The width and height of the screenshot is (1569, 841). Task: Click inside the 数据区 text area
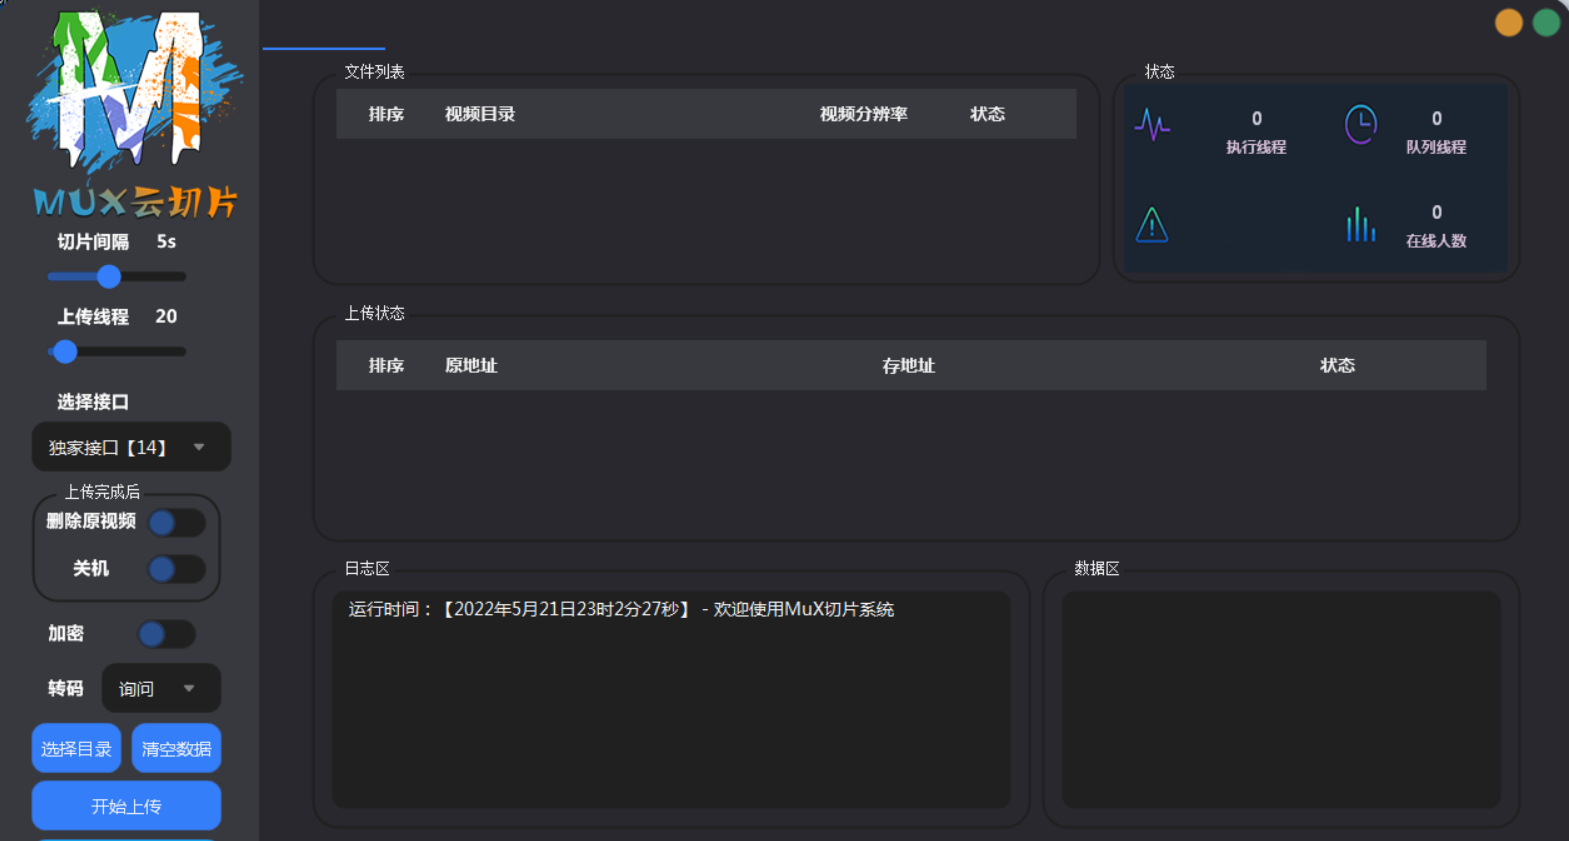pyautogui.click(x=1280, y=698)
